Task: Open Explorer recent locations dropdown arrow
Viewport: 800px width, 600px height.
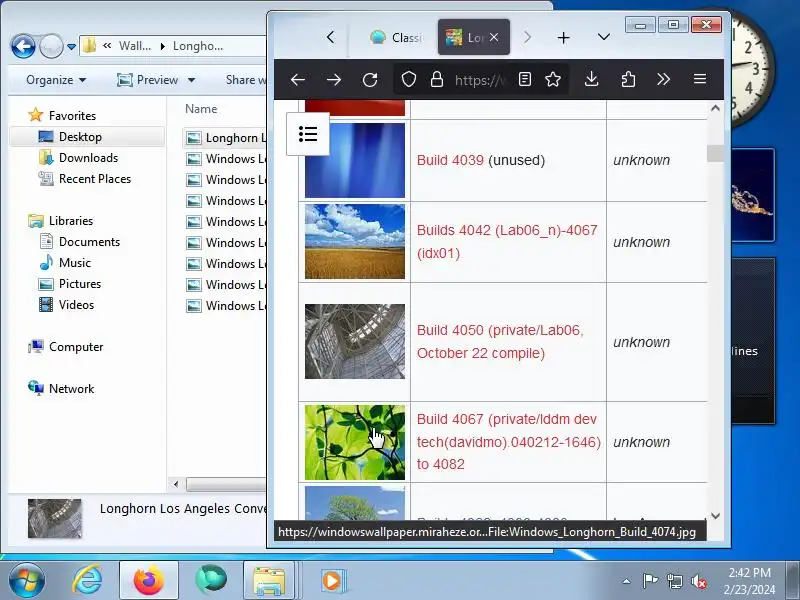Action: coord(71,46)
